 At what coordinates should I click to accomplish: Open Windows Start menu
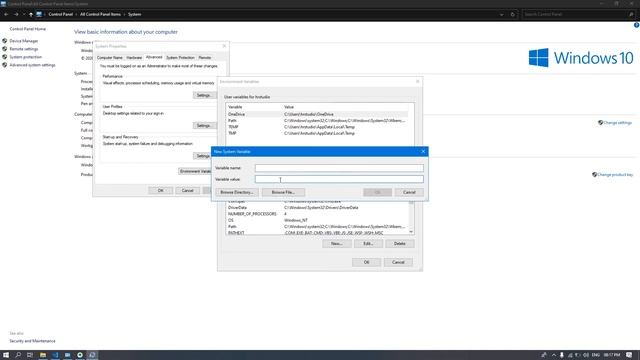(6, 355)
